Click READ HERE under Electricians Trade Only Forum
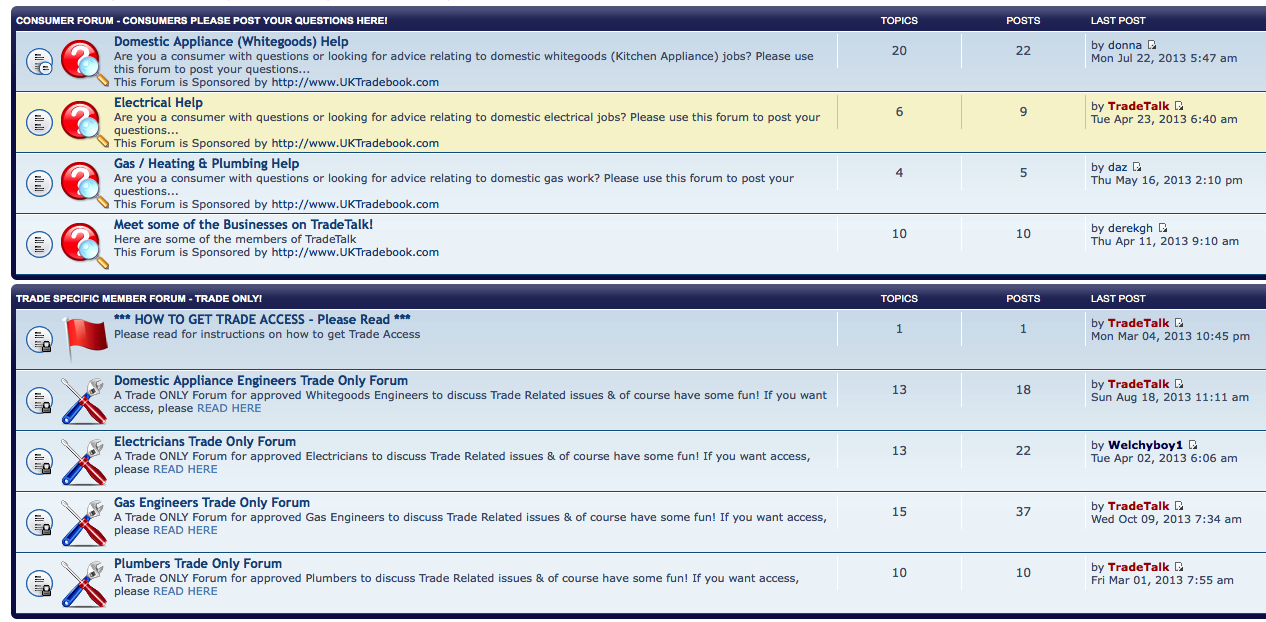Image resolution: width=1266 pixels, height=622 pixels. pos(185,469)
